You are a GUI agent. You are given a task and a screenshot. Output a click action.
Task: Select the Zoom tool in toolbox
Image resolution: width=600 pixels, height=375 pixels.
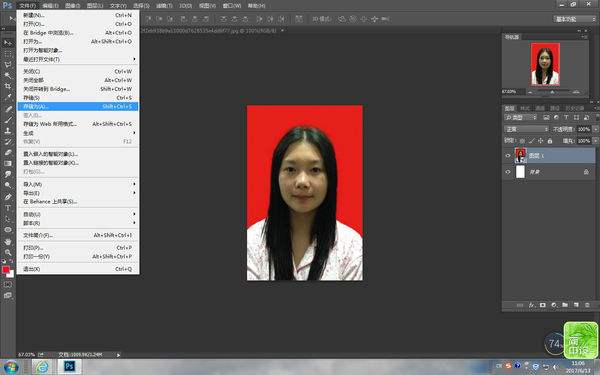click(x=8, y=252)
